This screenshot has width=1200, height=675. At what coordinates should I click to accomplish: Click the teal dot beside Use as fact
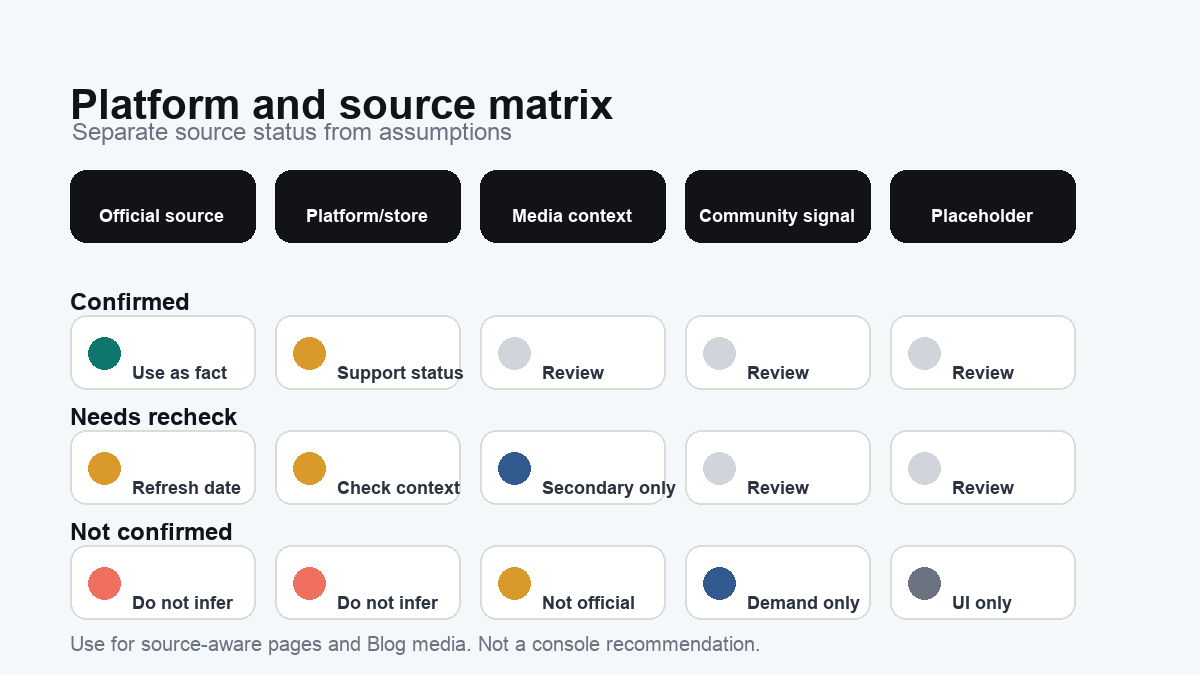coord(105,353)
